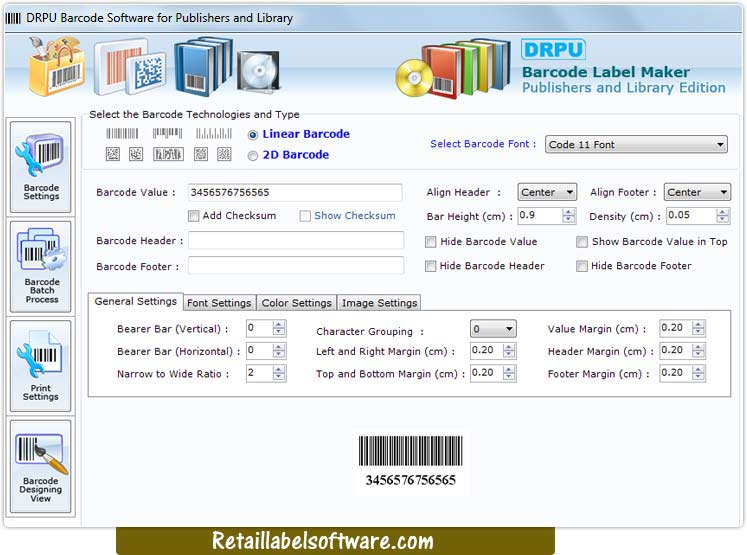Open the Align Header dropdown
The image size is (747, 555).
[547, 192]
